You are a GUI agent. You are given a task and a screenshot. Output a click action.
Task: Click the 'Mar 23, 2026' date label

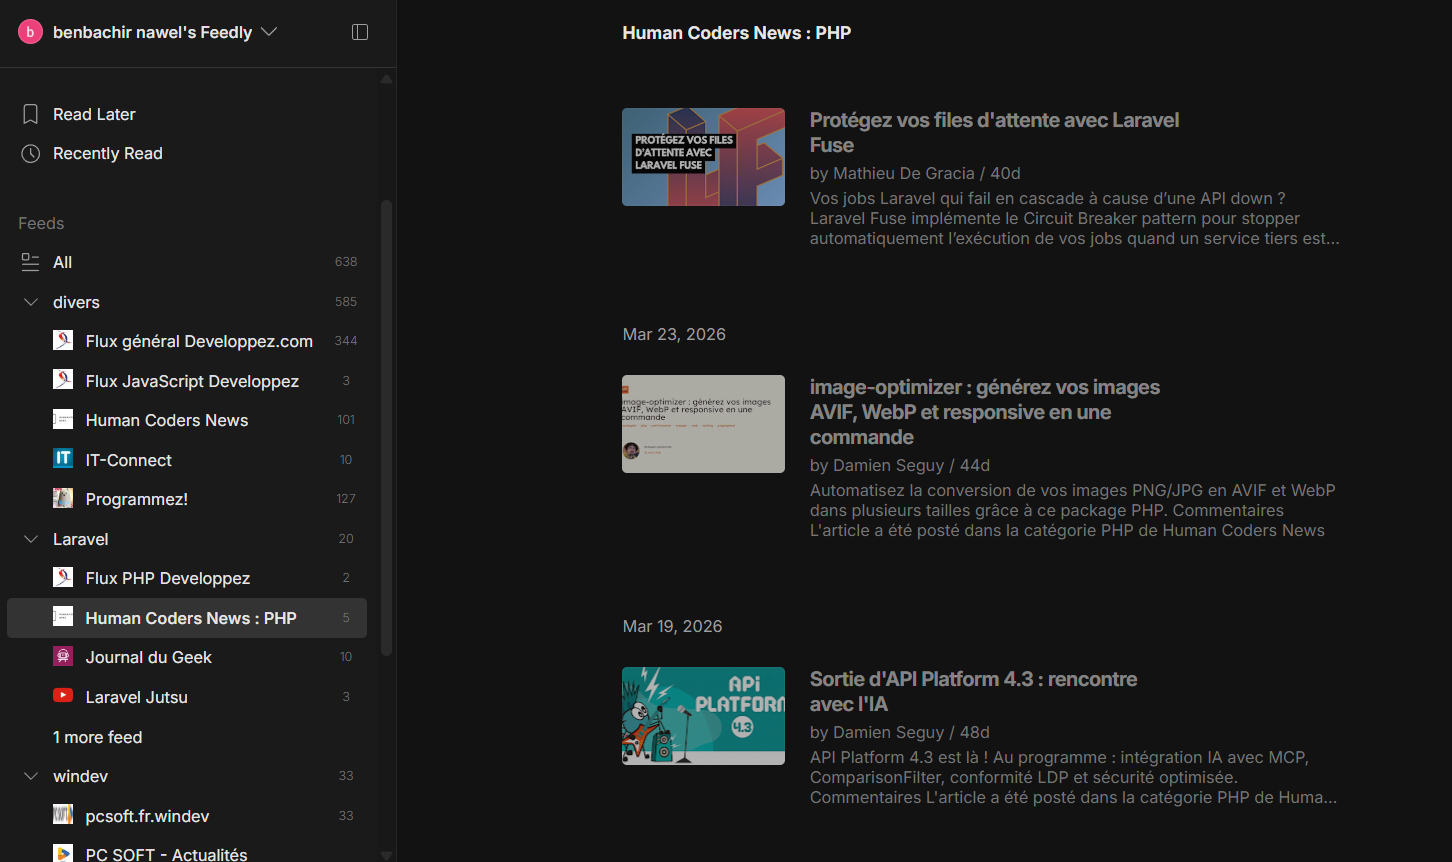tap(674, 334)
